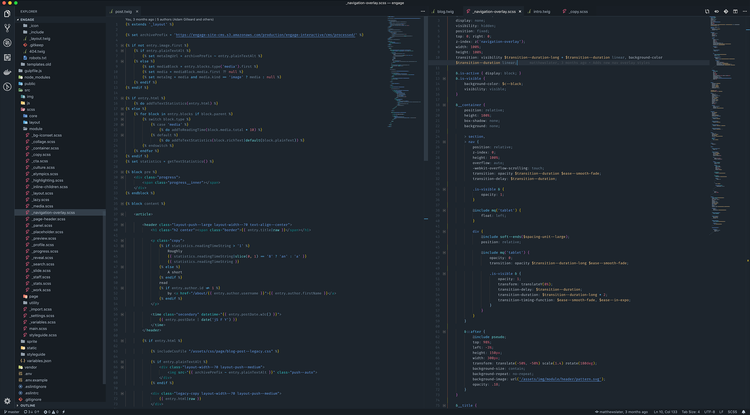
Task: Open Manage settings gear icon
Action: click(x=7, y=401)
